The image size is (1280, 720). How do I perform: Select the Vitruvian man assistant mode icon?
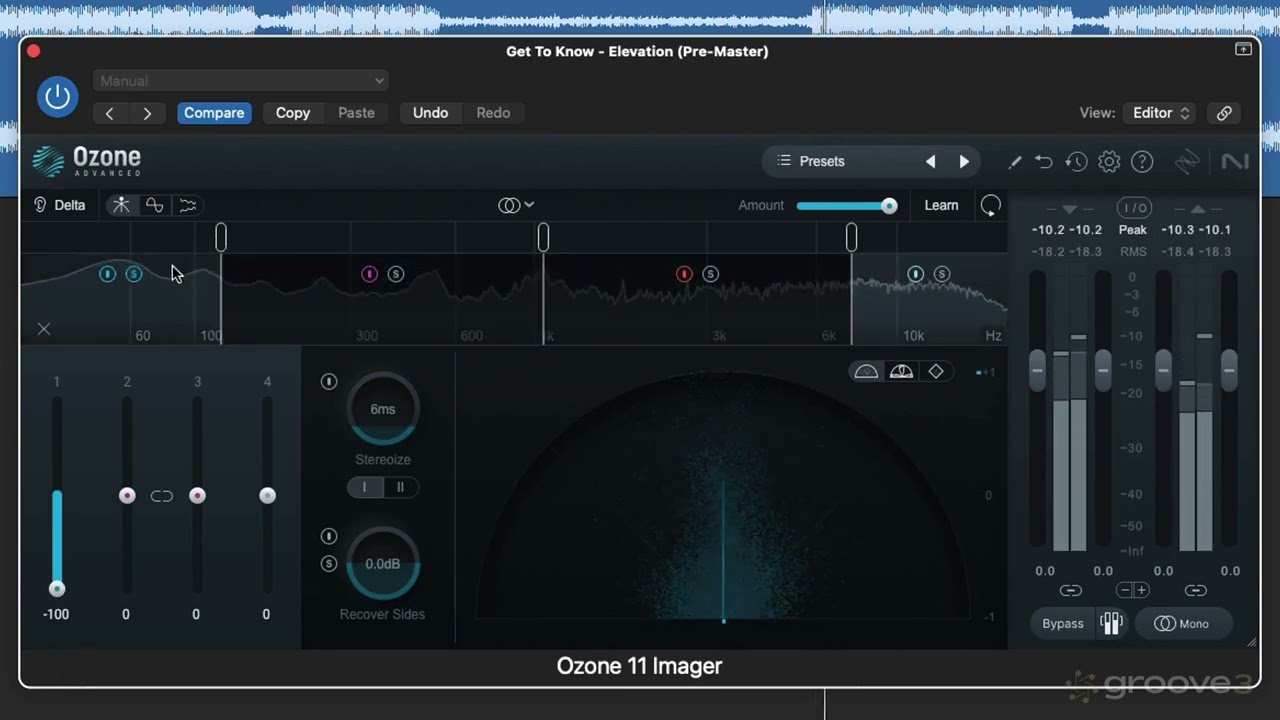click(121, 205)
